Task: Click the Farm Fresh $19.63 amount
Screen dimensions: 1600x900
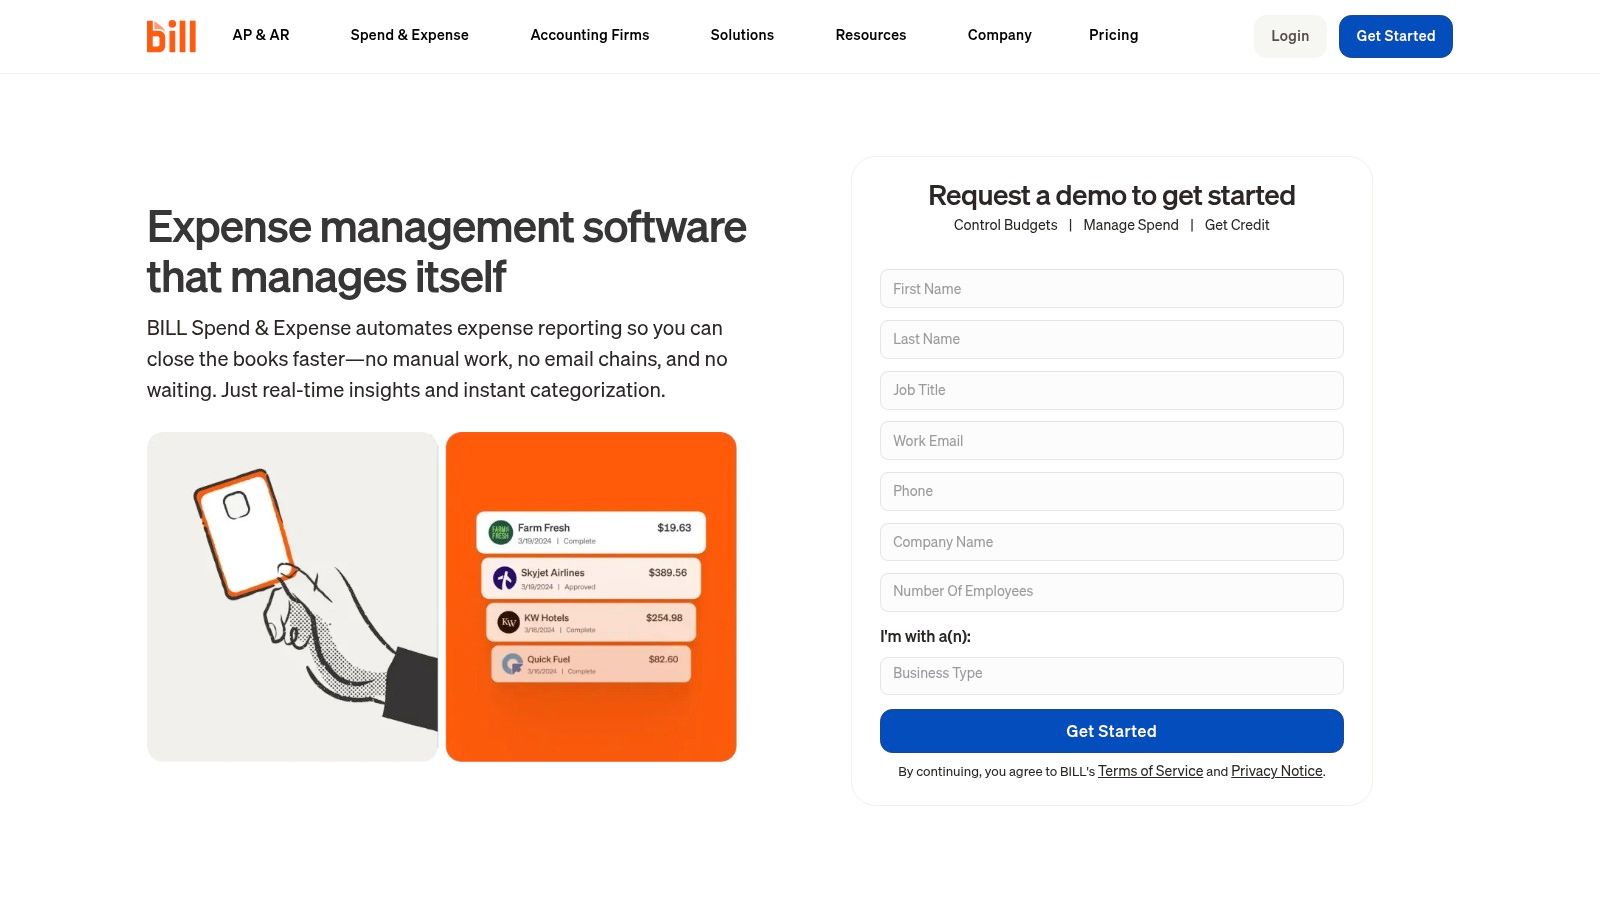Action: click(674, 528)
